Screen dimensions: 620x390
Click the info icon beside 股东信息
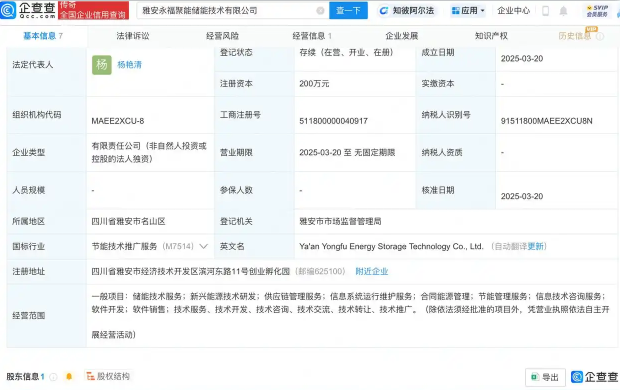coord(53,377)
